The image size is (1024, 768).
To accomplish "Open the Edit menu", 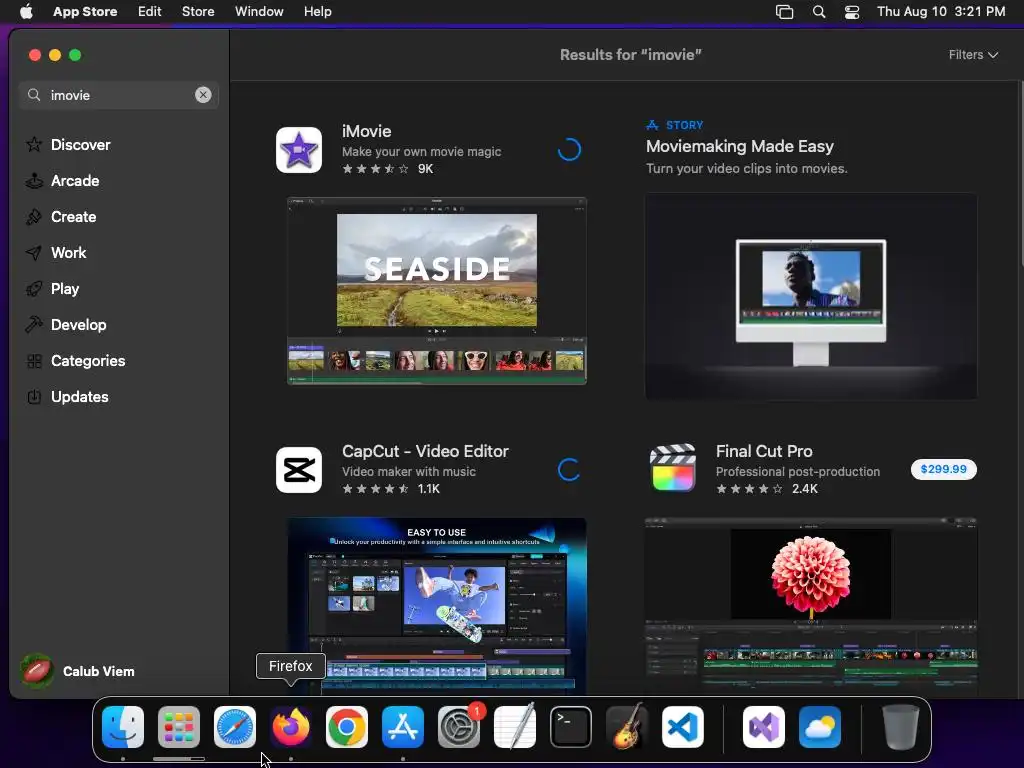I will [x=150, y=11].
